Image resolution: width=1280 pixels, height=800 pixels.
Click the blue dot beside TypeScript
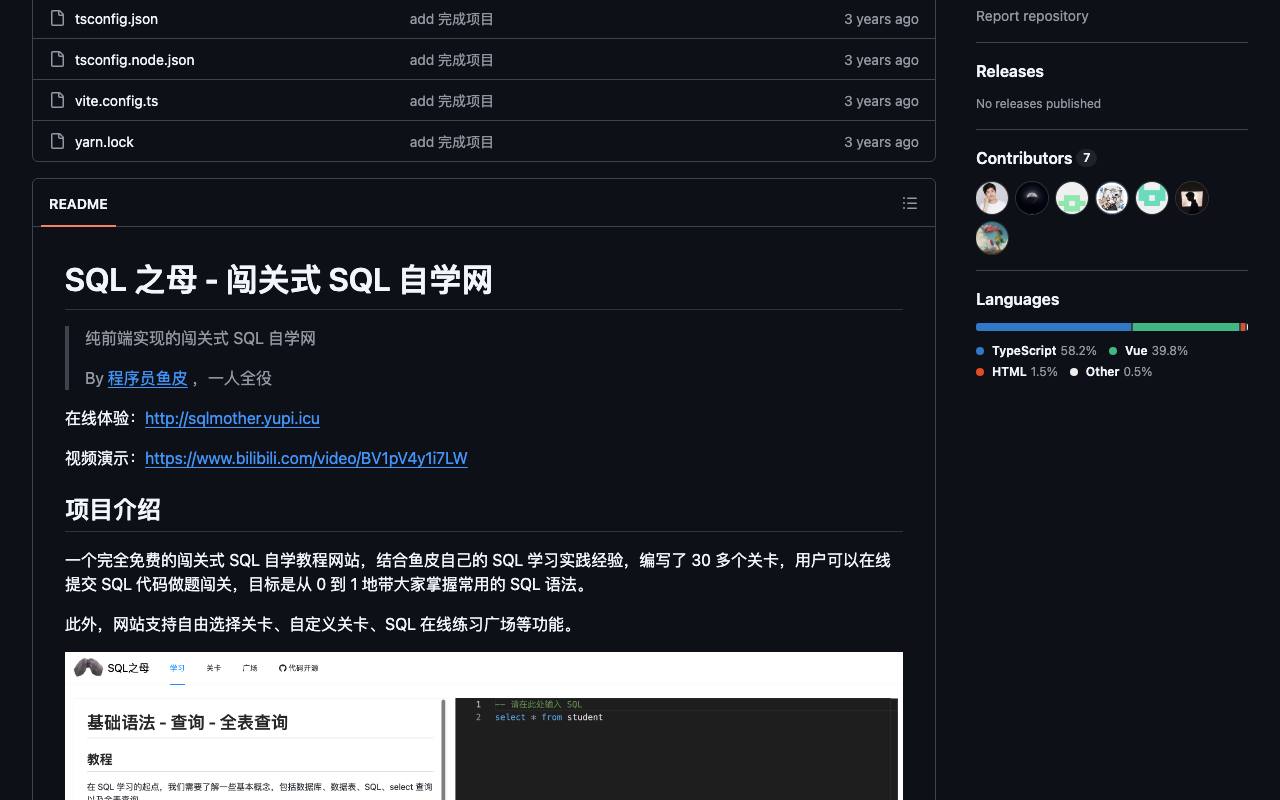pyautogui.click(x=980, y=351)
